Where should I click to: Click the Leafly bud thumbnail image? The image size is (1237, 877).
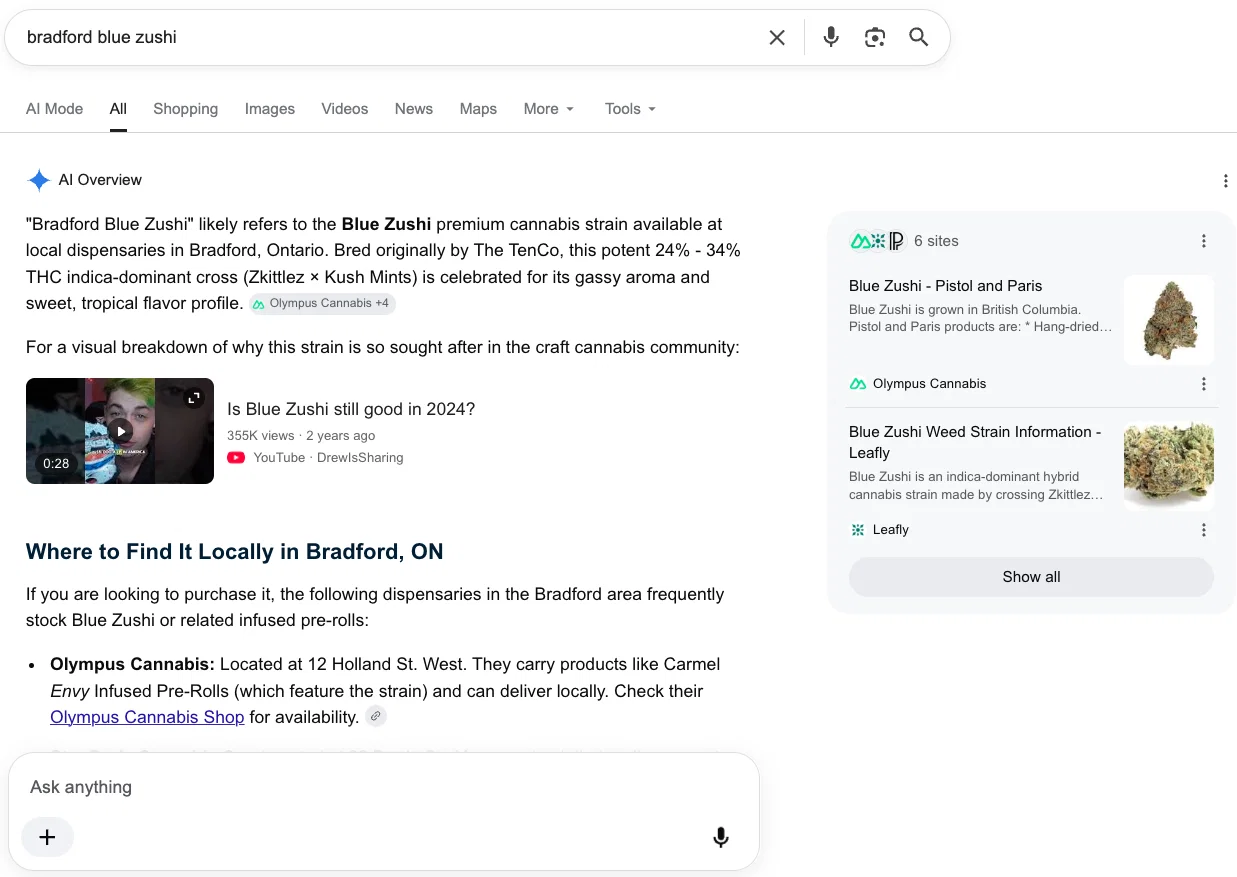(1169, 466)
